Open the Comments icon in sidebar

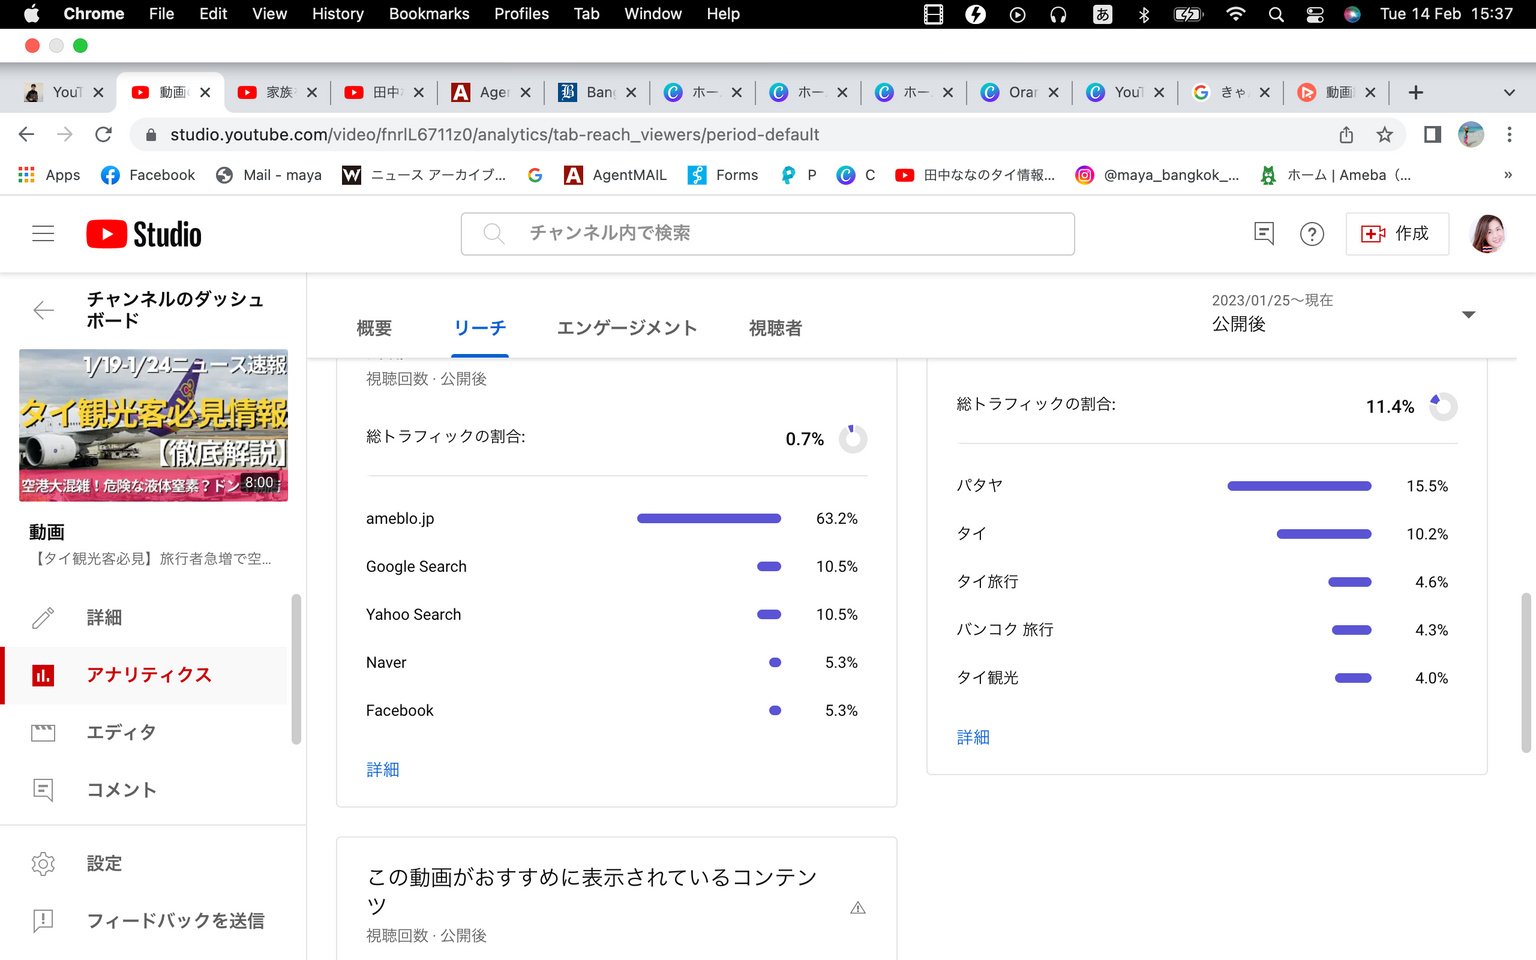click(43, 790)
